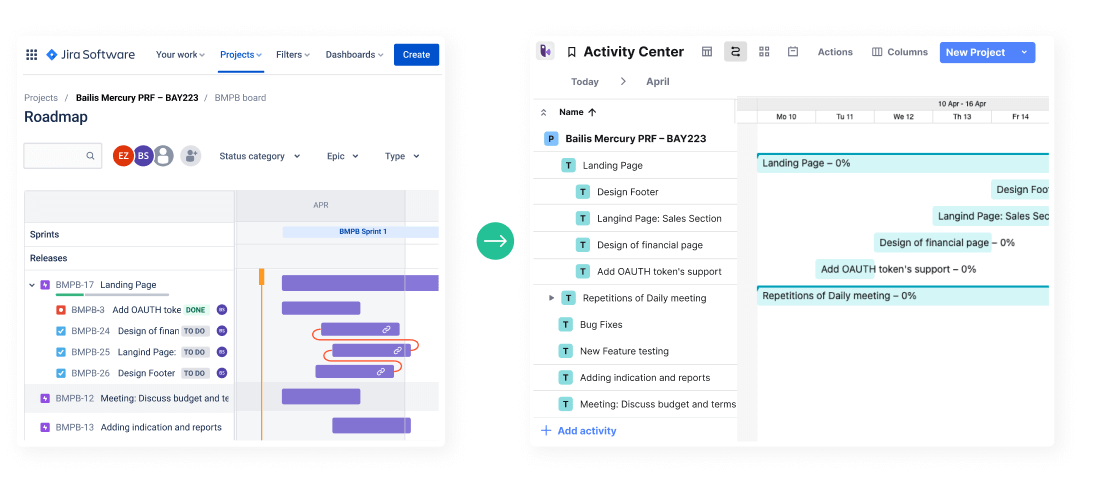Viewport: 1100px width, 485px height.
Task: Select the New Feature testing activity
Action: 635,351
